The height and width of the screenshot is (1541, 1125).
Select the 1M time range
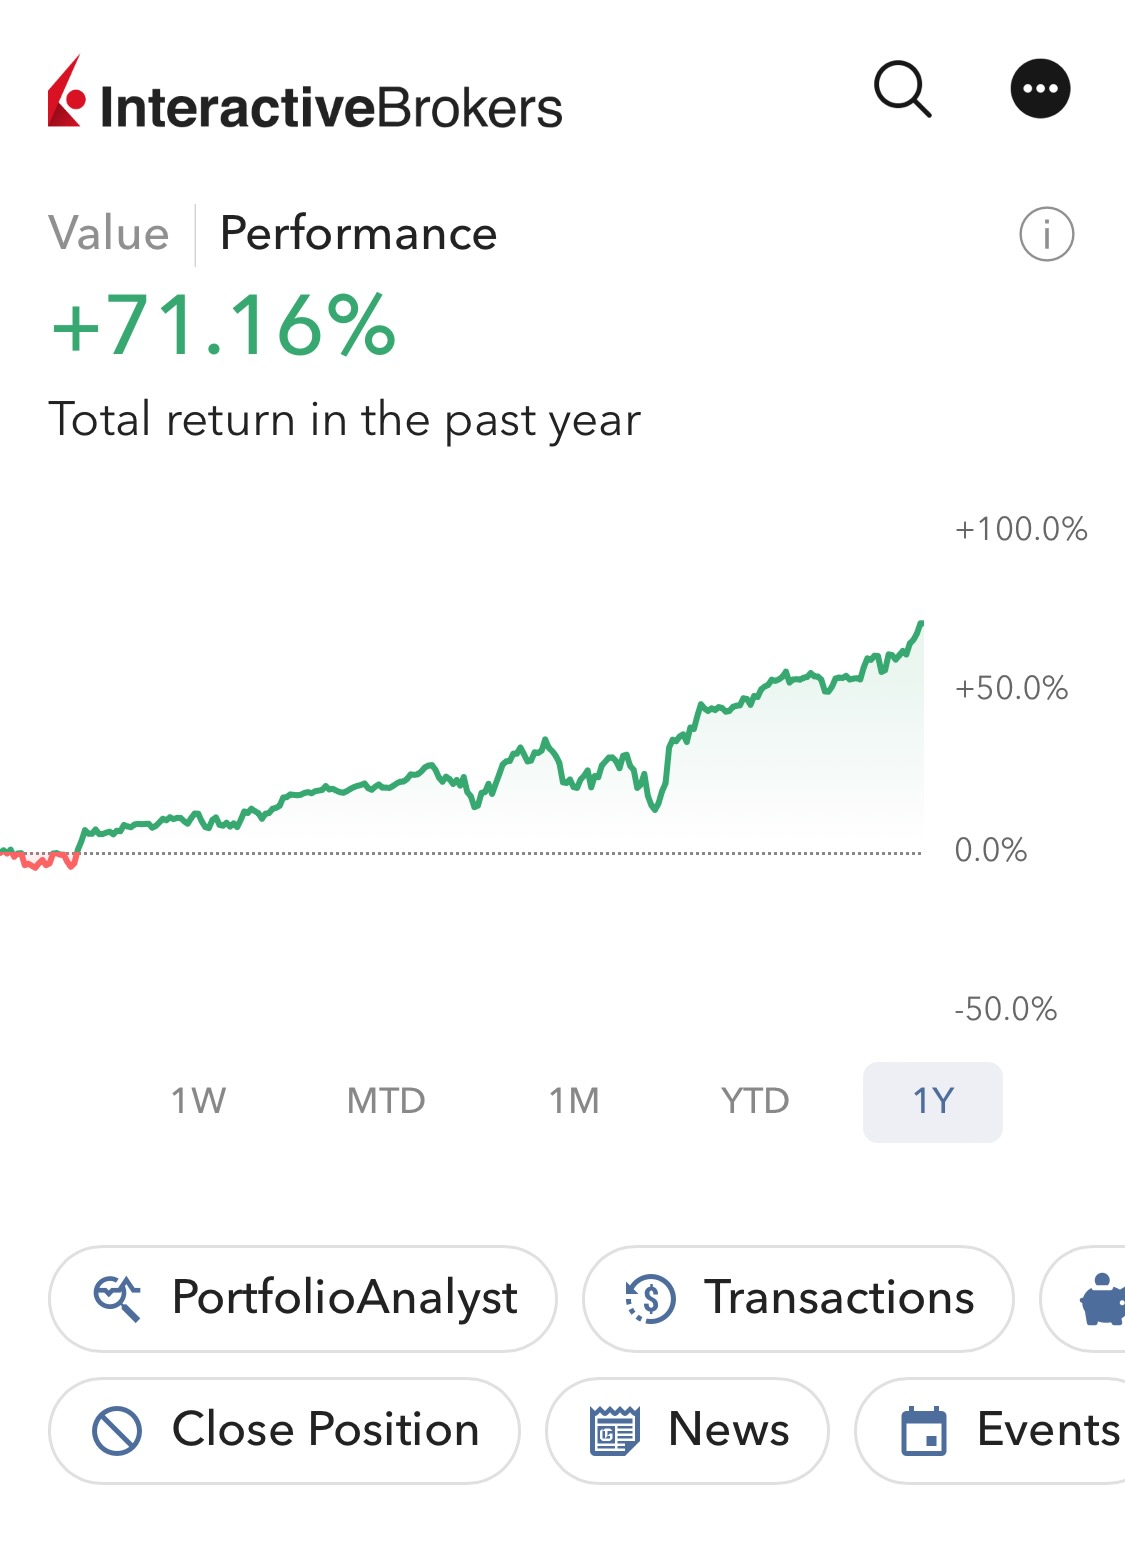[574, 1101]
